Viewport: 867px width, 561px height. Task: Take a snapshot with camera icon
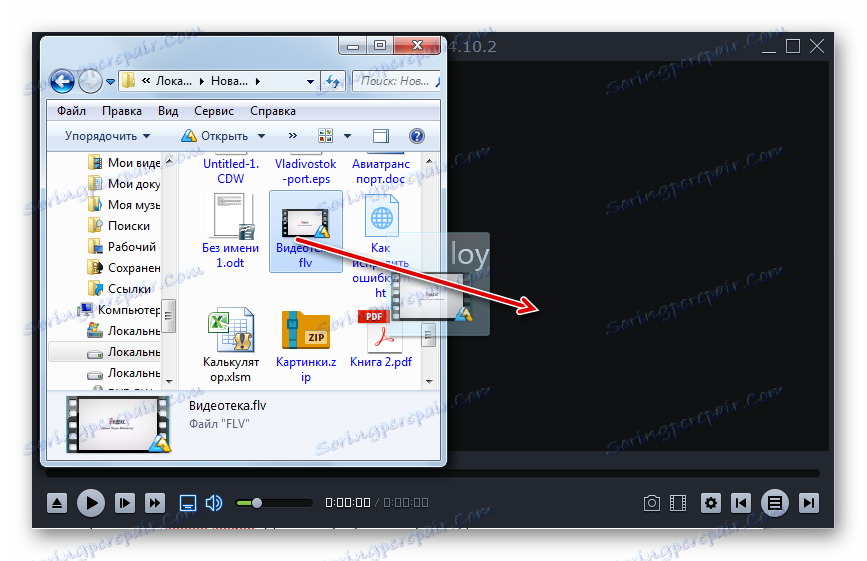[x=652, y=503]
